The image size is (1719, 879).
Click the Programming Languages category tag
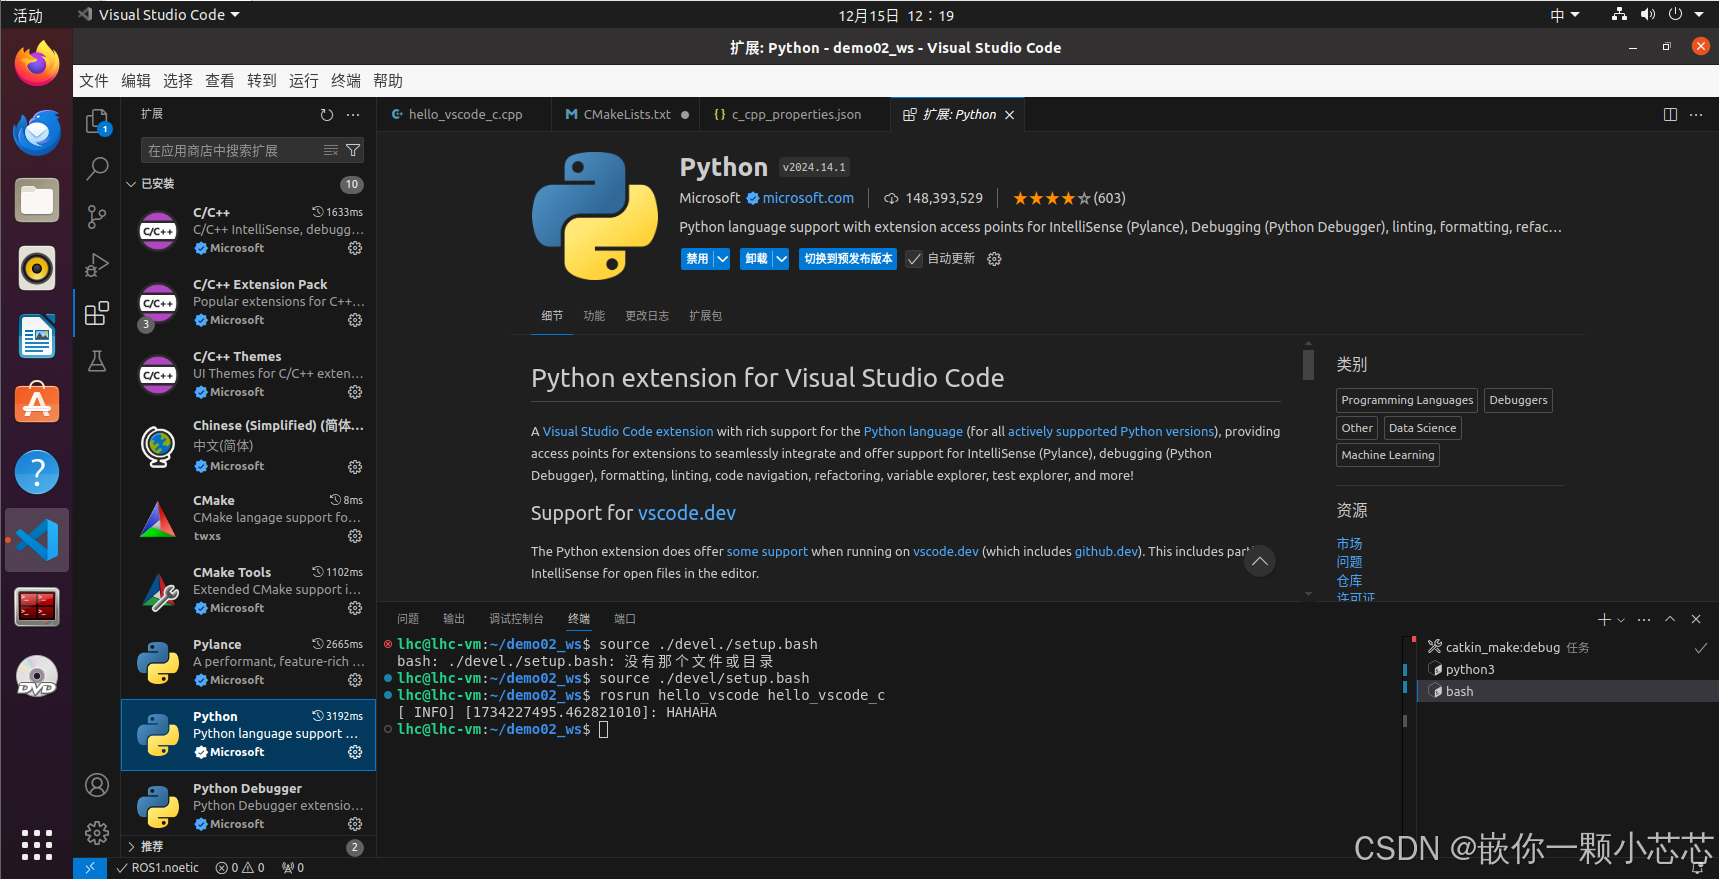(1407, 400)
